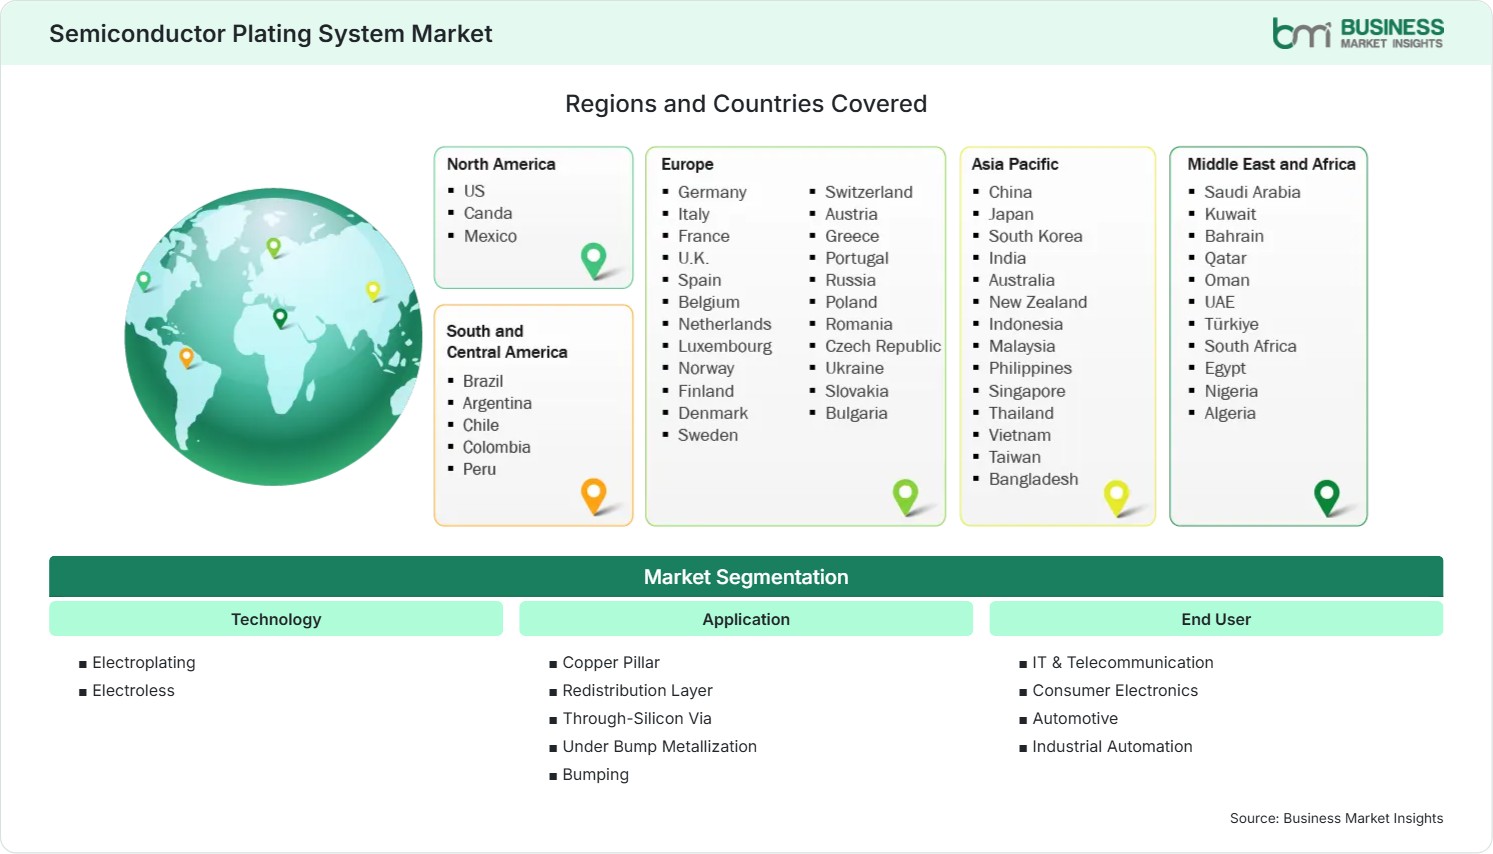Click Industrial Automation item
The height and width of the screenshot is (854, 1493).
(x=1112, y=746)
